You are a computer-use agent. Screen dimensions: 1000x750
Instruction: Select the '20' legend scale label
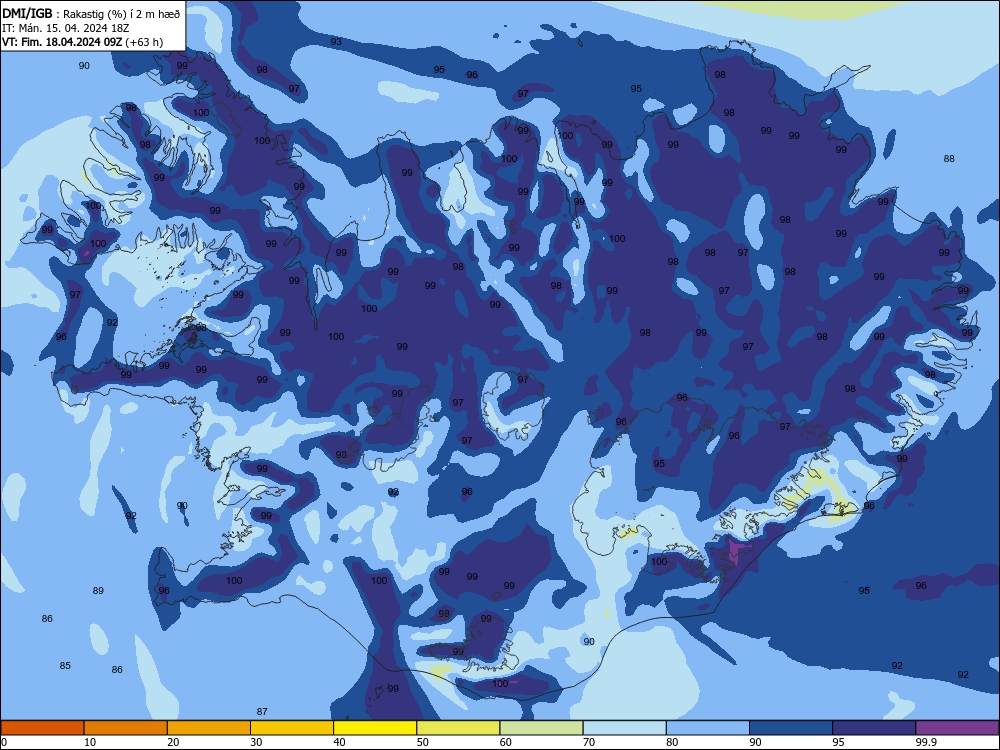[173, 742]
